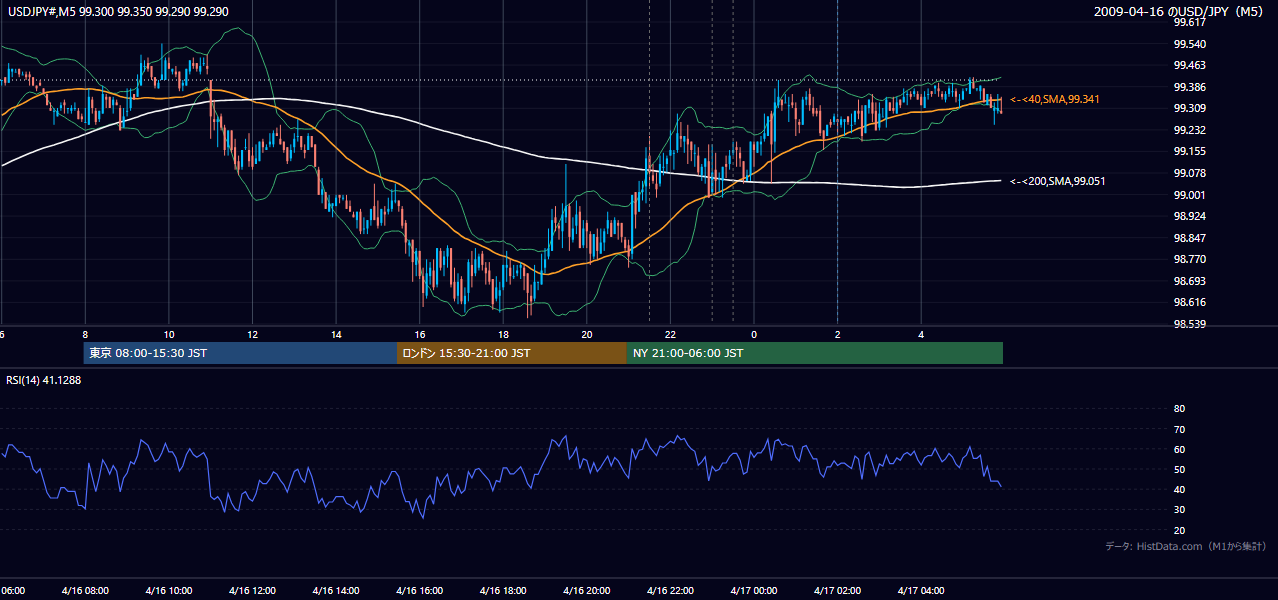This screenshot has height=600, width=1278.
Task: Click hour tick 22 under price chart
Action: pyautogui.click(x=671, y=335)
